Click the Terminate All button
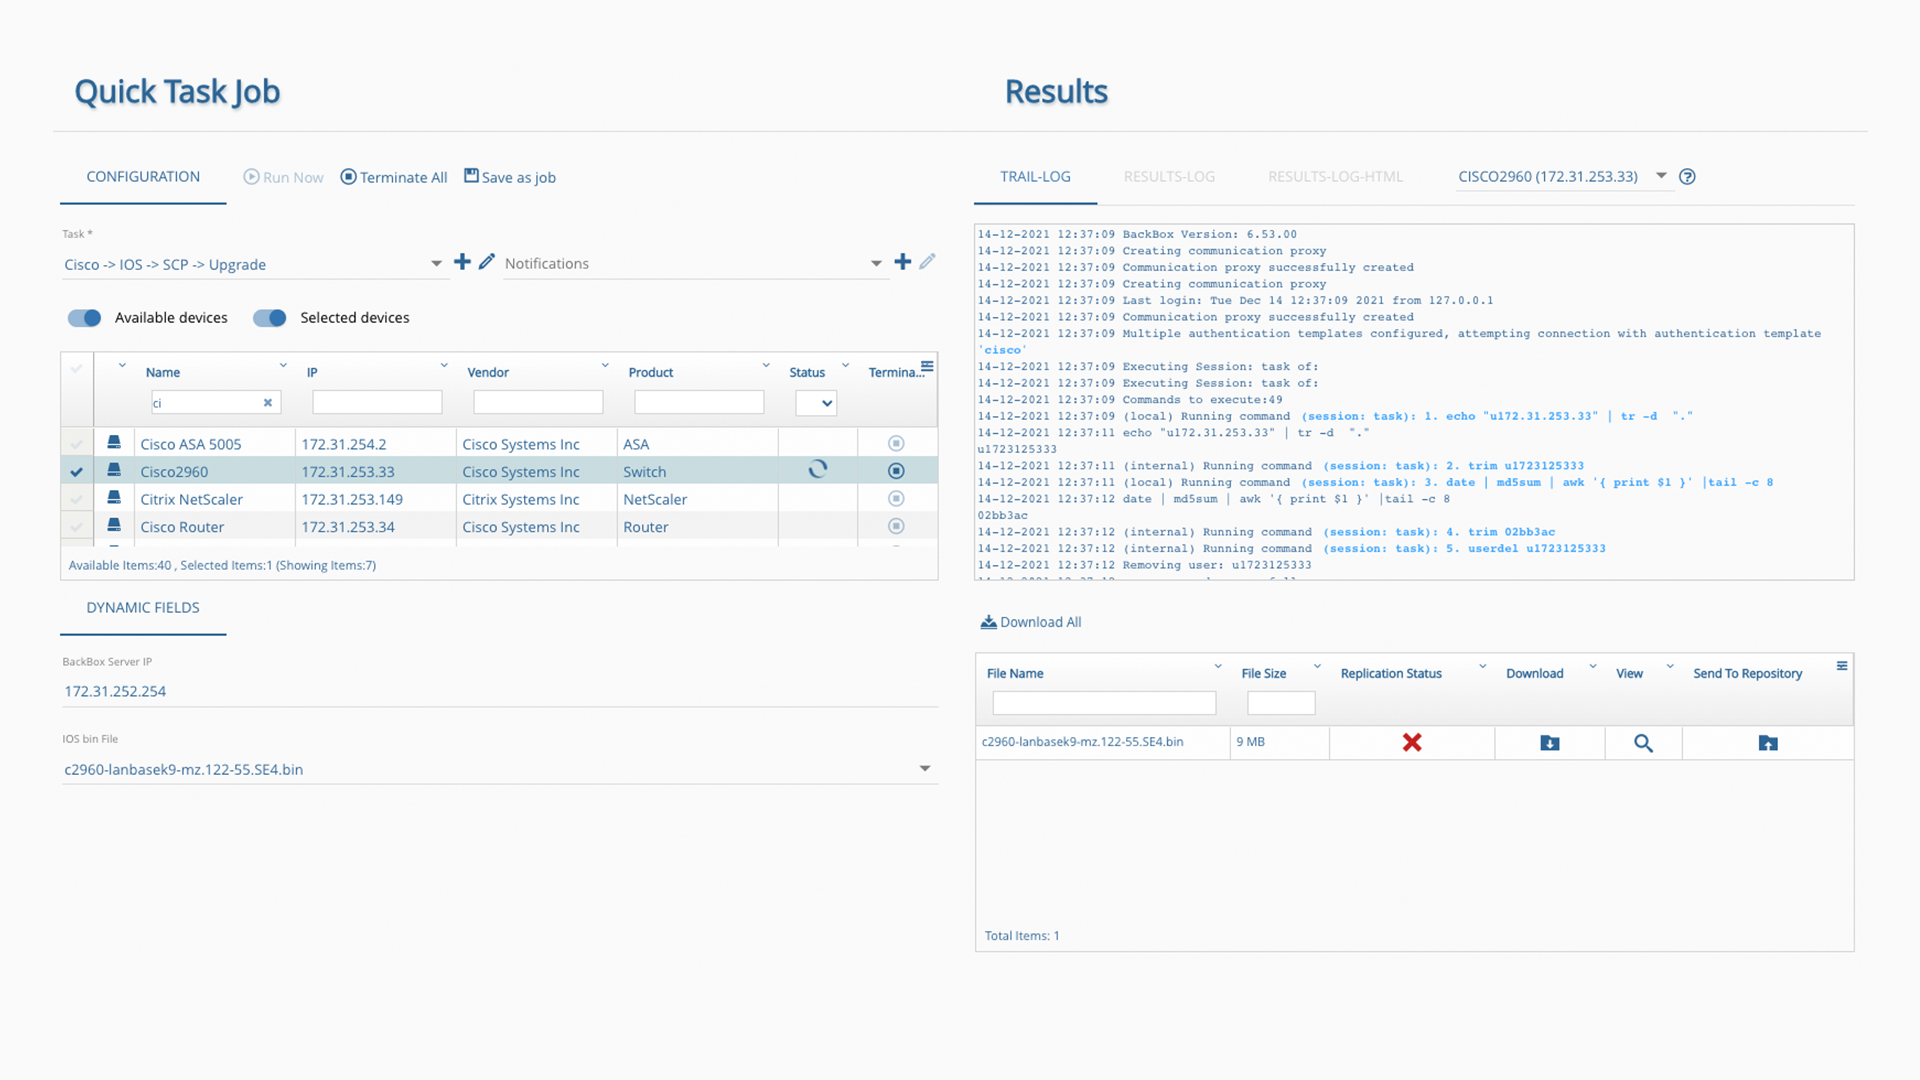1920x1080 pixels. pos(394,177)
